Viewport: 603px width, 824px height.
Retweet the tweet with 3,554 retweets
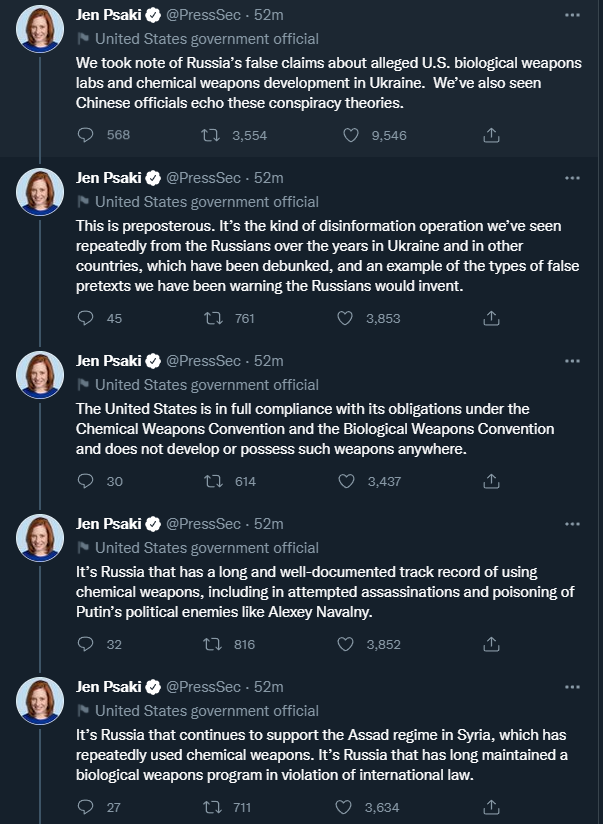[x=211, y=135]
